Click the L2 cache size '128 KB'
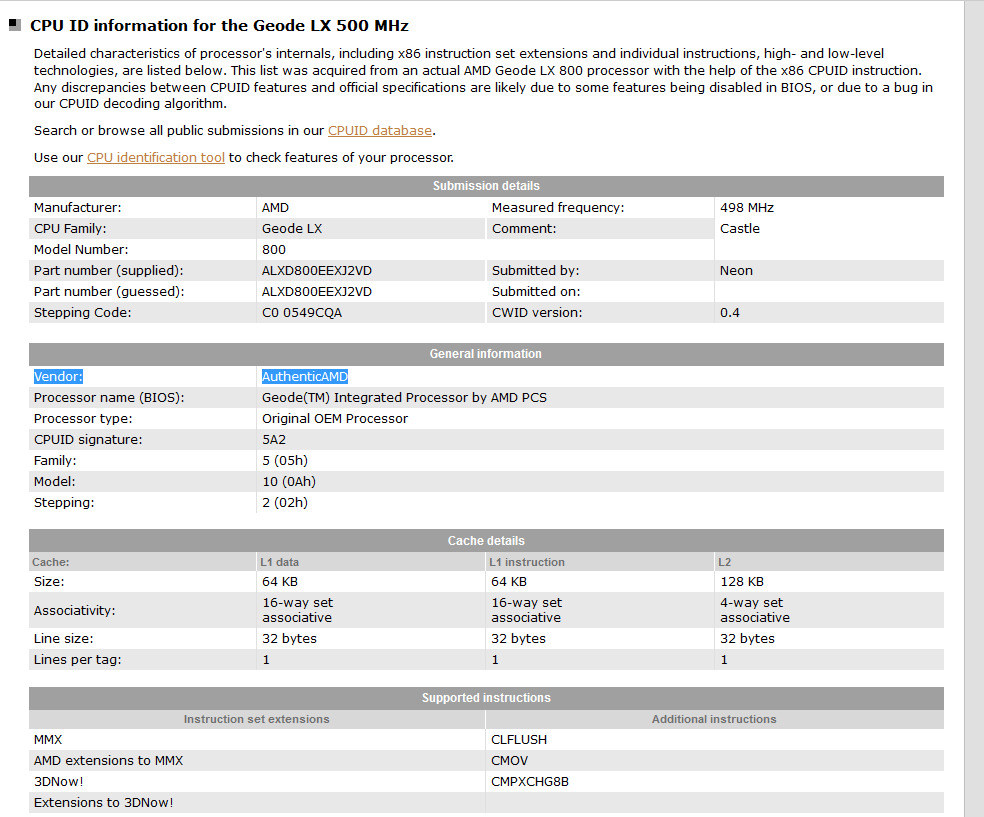Screen dimensions: 984x817 742,582
